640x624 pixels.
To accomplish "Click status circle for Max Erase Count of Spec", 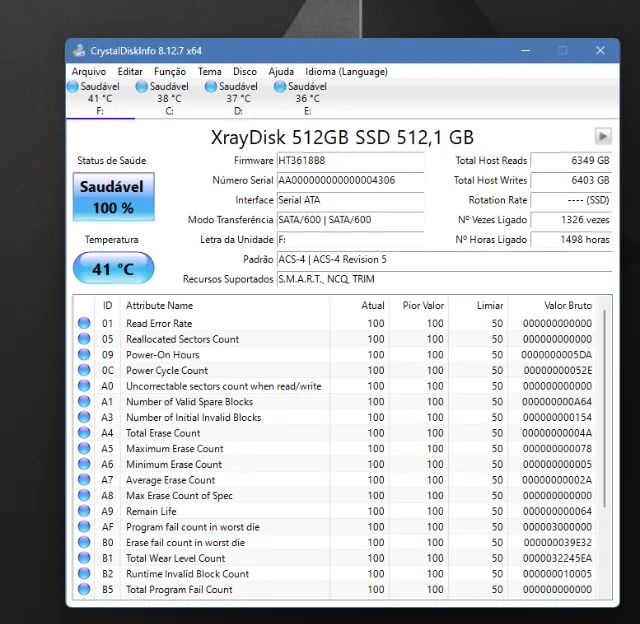I will click(84, 495).
